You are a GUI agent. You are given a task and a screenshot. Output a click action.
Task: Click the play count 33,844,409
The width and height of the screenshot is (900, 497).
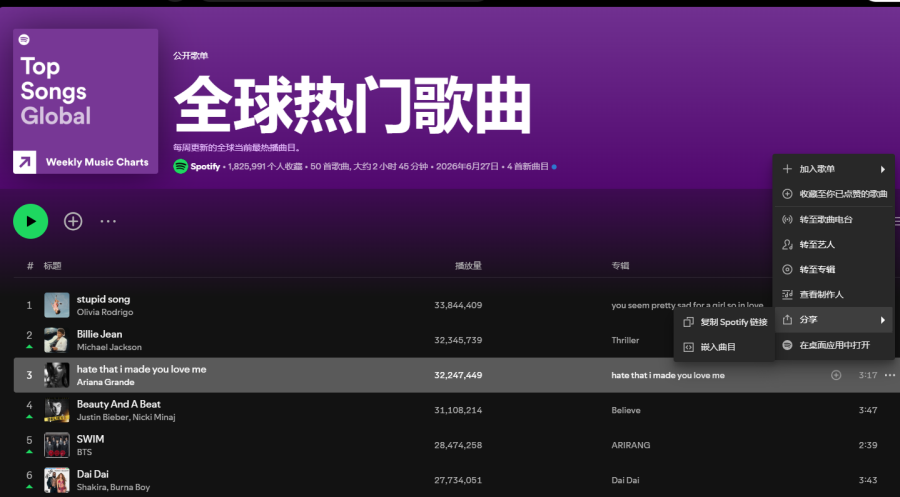(458, 305)
